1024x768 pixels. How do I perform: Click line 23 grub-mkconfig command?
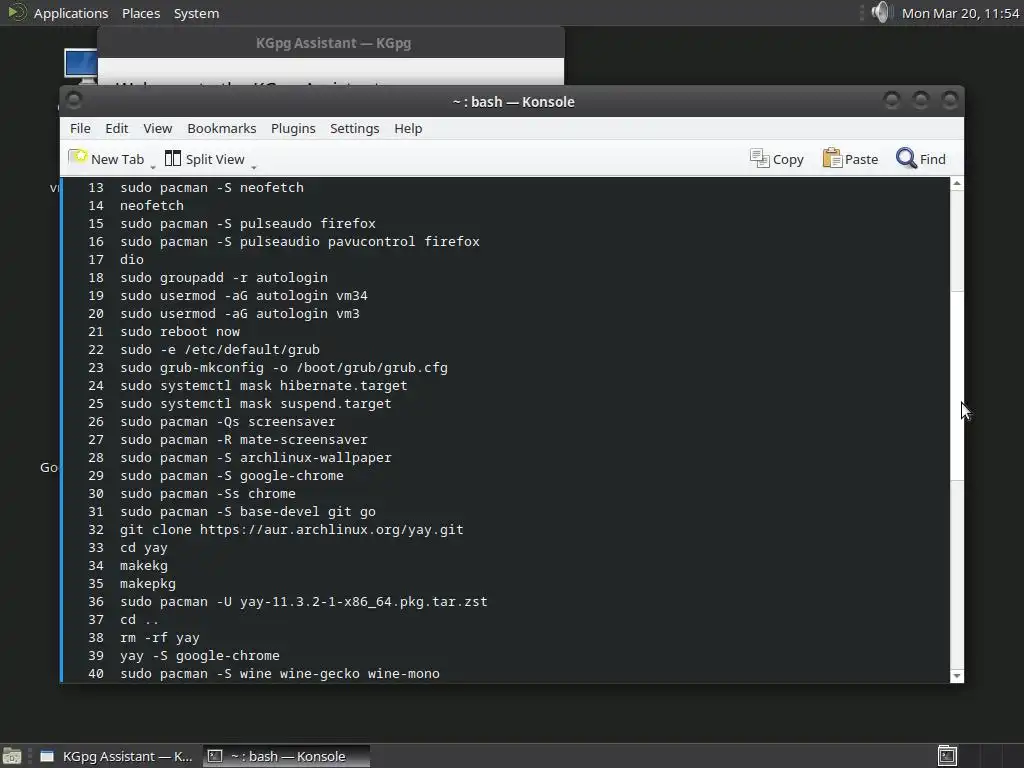pyautogui.click(x=284, y=368)
